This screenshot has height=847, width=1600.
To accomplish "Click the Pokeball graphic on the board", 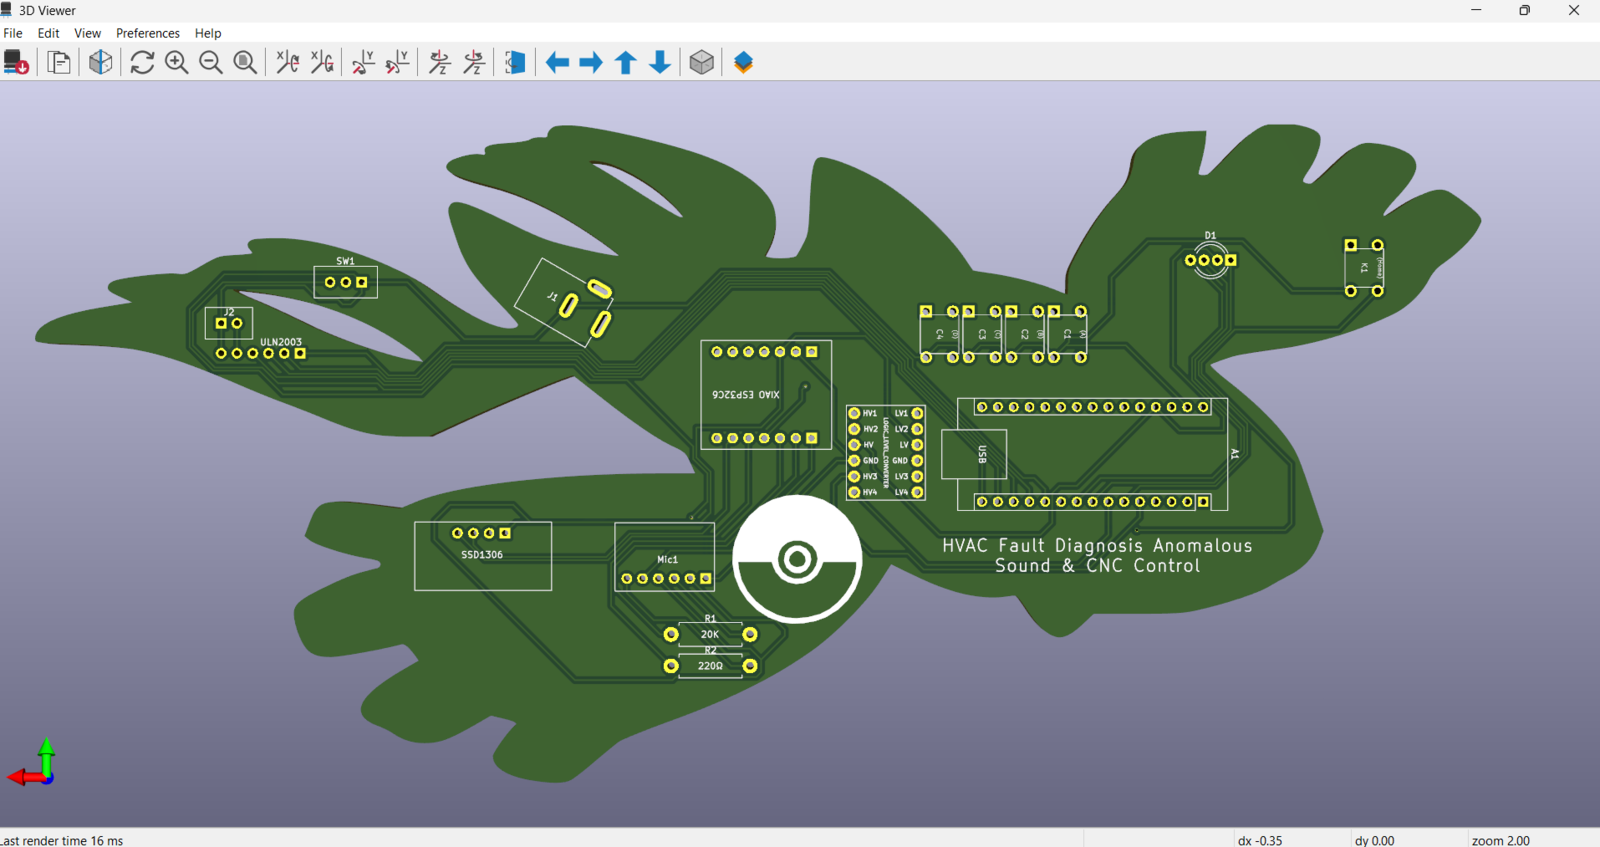I will pyautogui.click(x=797, y=560).
